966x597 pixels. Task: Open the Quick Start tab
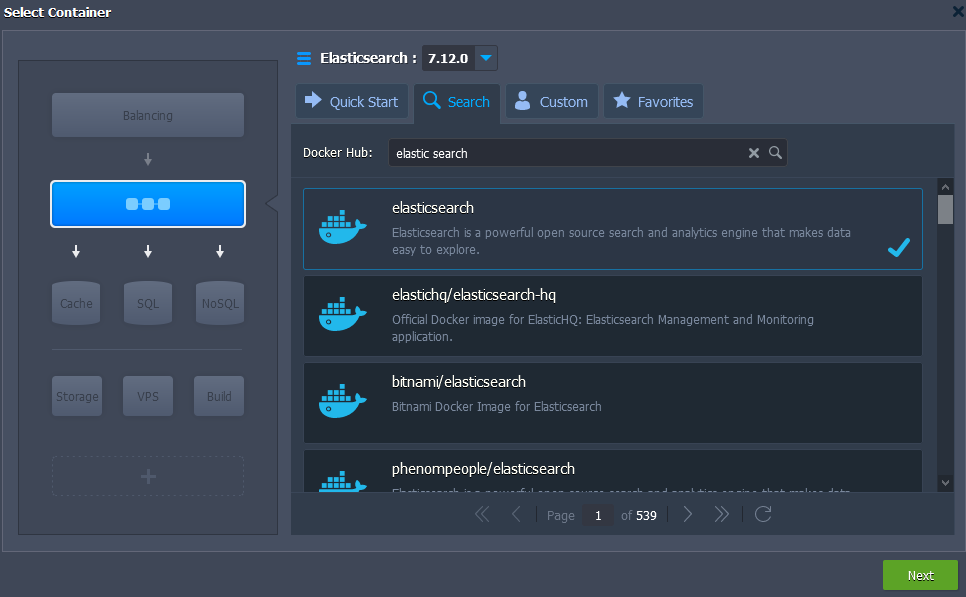(352, 101)
